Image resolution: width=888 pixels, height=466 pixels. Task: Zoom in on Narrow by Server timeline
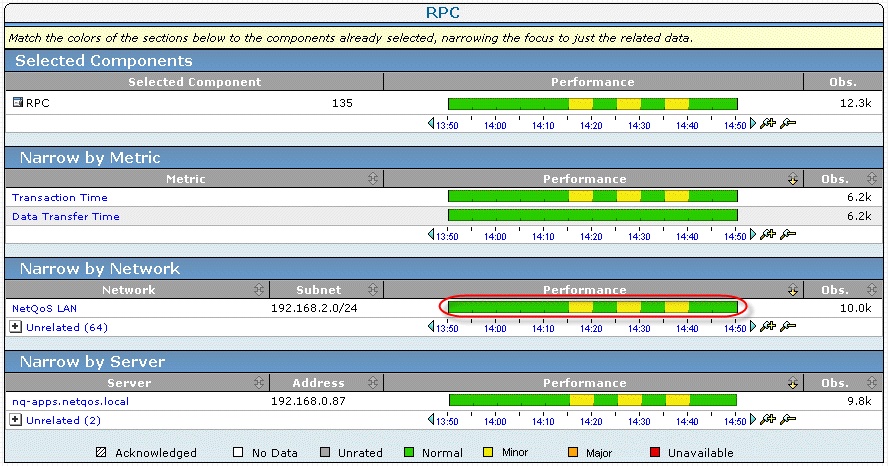[x=768, y=419]
